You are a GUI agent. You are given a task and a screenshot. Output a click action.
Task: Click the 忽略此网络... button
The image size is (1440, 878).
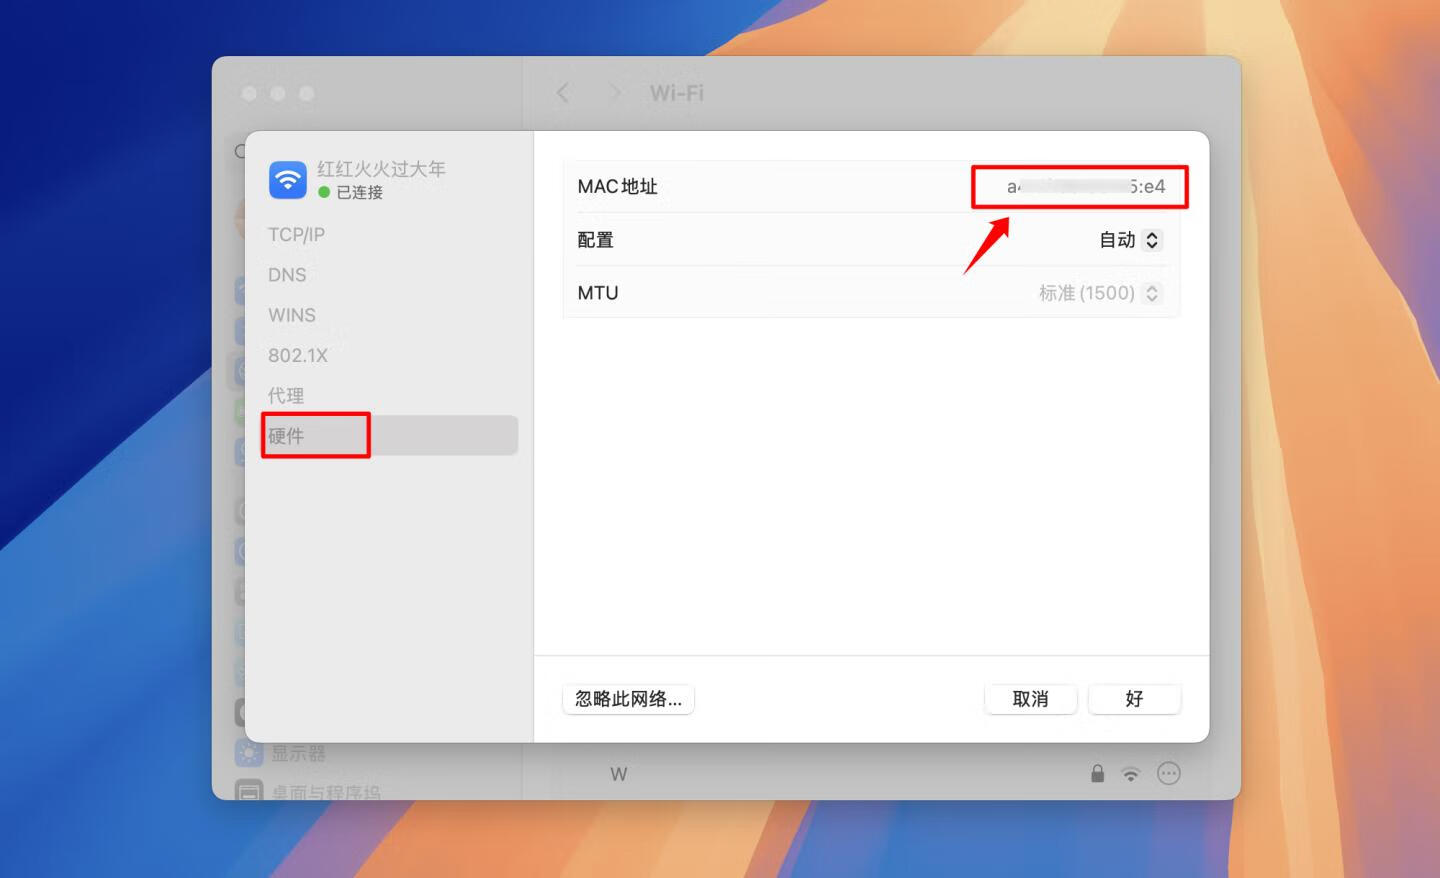click(628, 699)
